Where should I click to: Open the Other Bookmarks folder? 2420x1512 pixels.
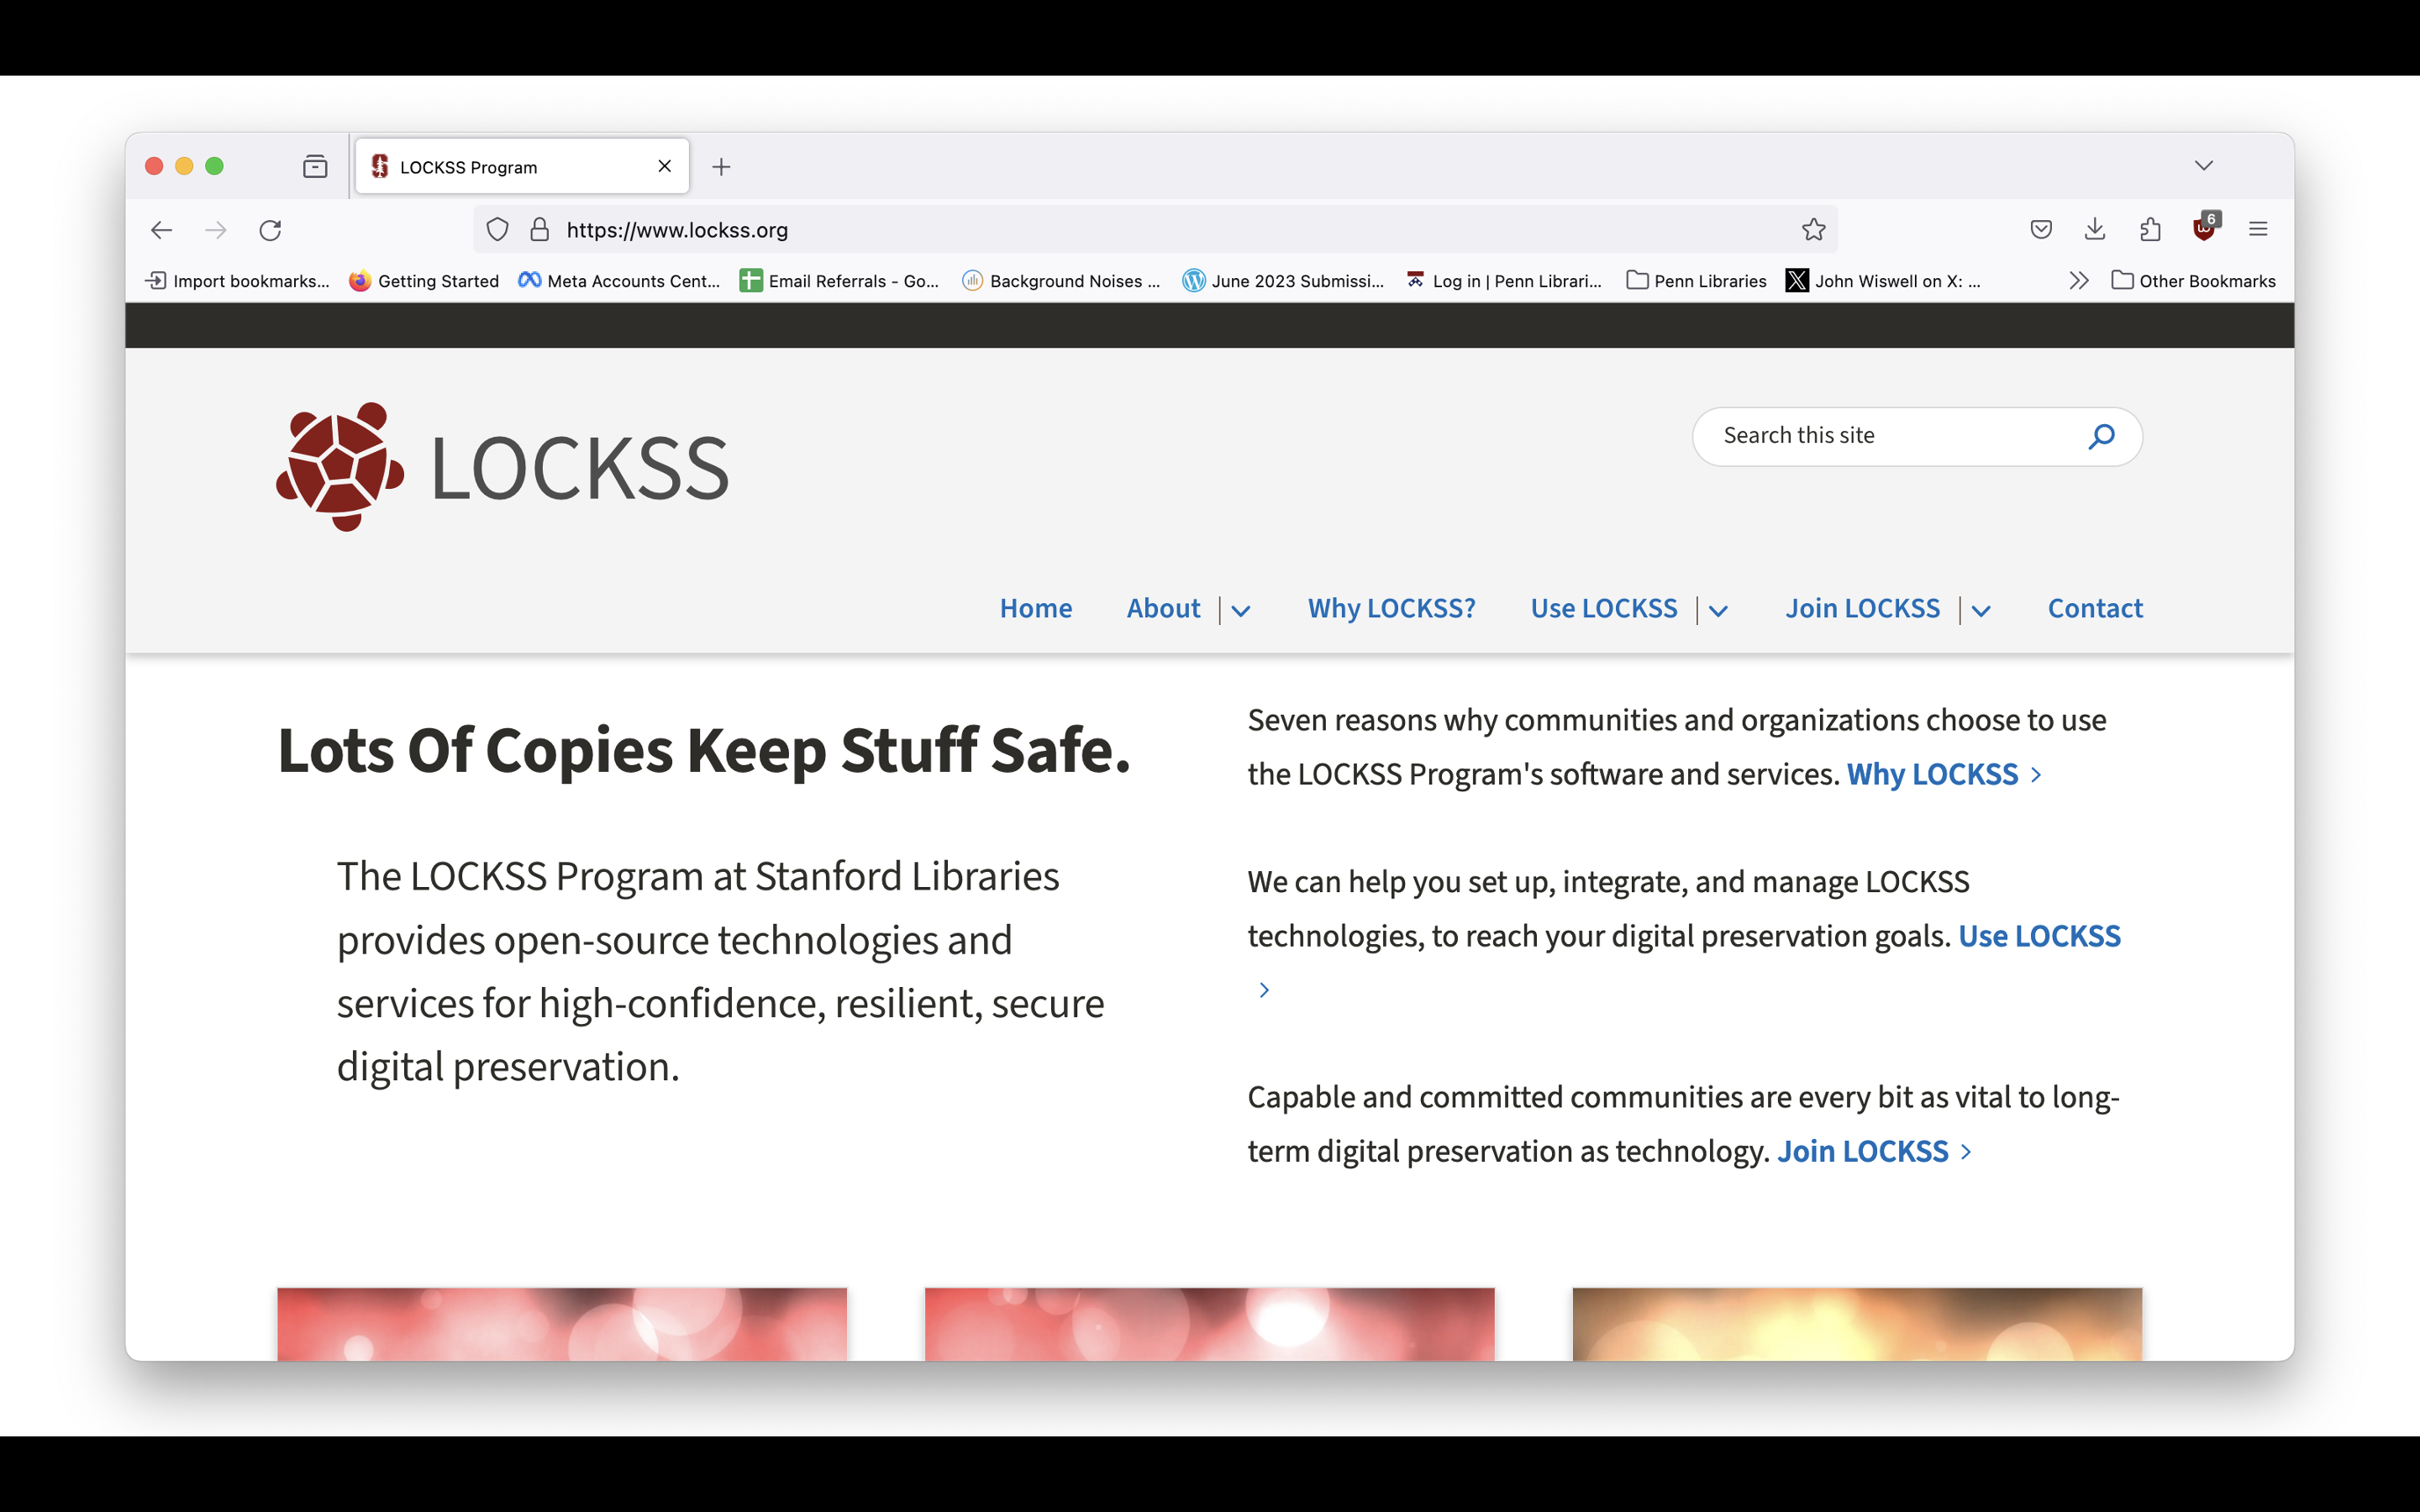2193,281
